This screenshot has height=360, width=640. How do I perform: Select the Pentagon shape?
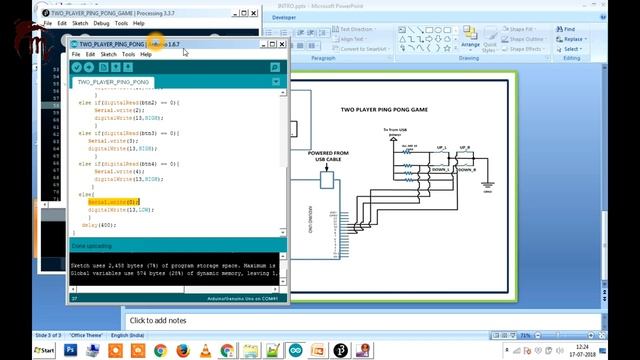click(x=447, y=39)
